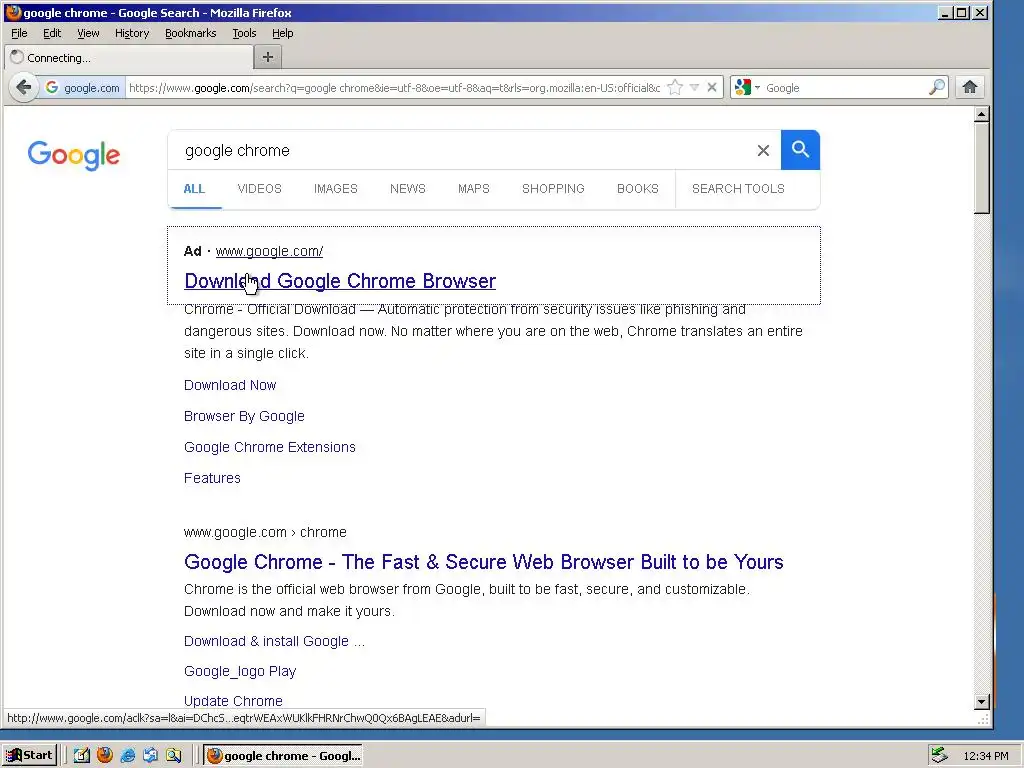Click the google.com site identity badge
Image resolution: width=1024 pixels, height=768 pixels.
coord(83,88)
